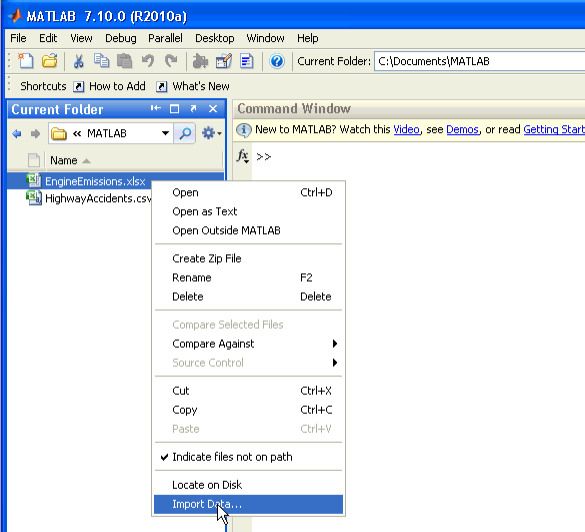
Task: Select Delete in the context menu
Action: tap(248, 297)
